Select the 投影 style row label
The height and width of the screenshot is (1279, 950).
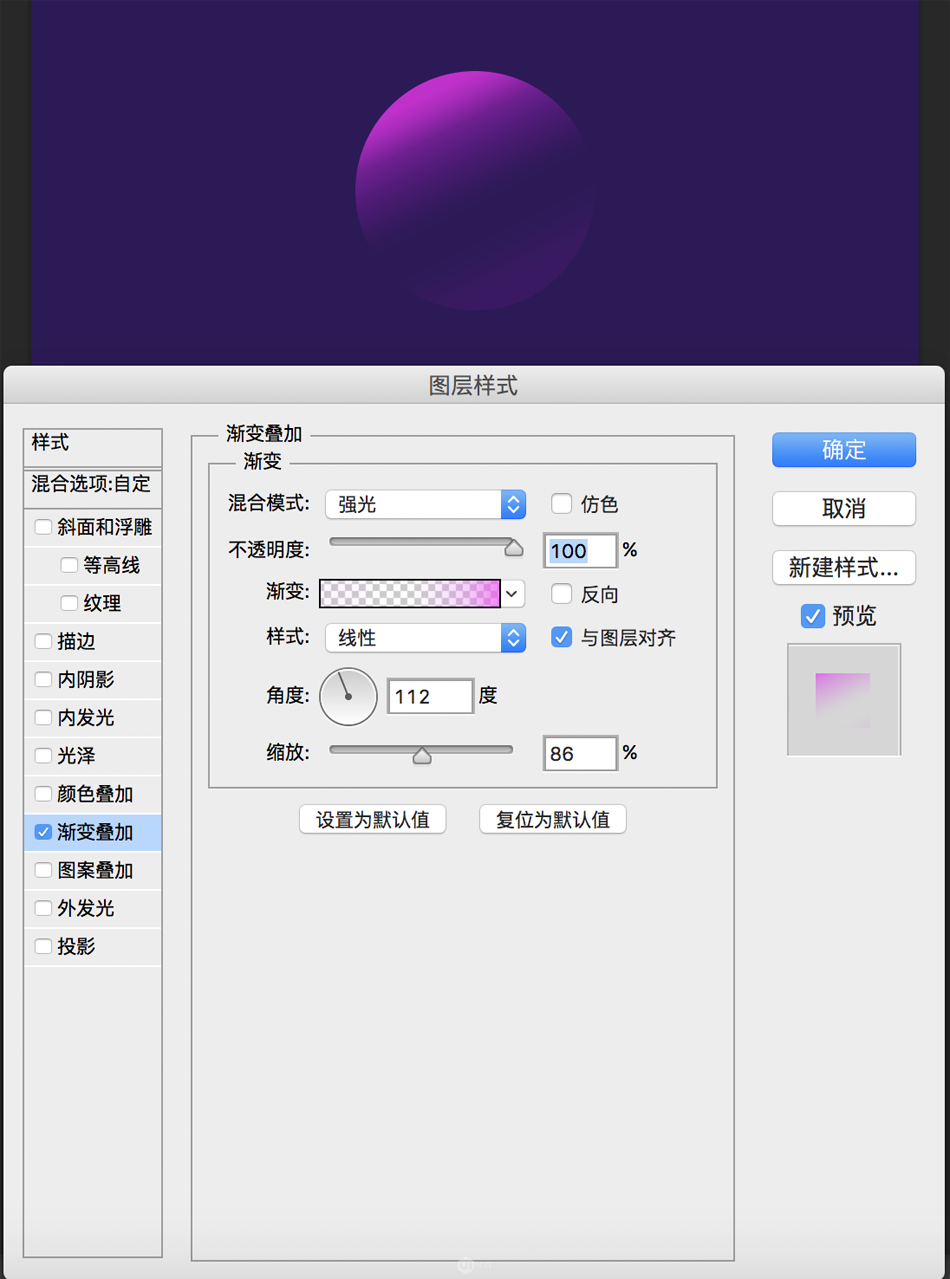tap(77, 946)
